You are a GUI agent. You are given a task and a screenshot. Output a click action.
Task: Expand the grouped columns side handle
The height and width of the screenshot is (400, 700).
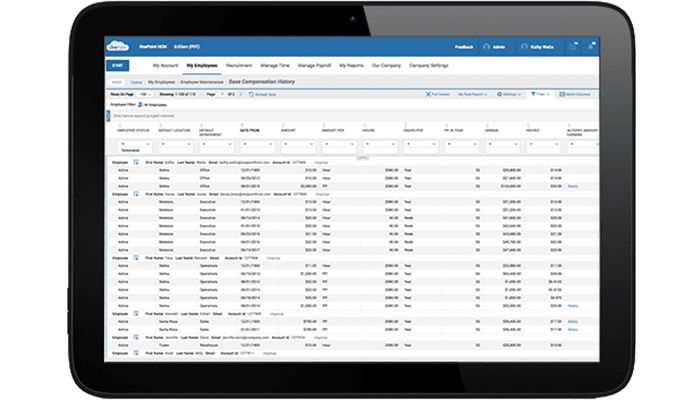(108, 116)
